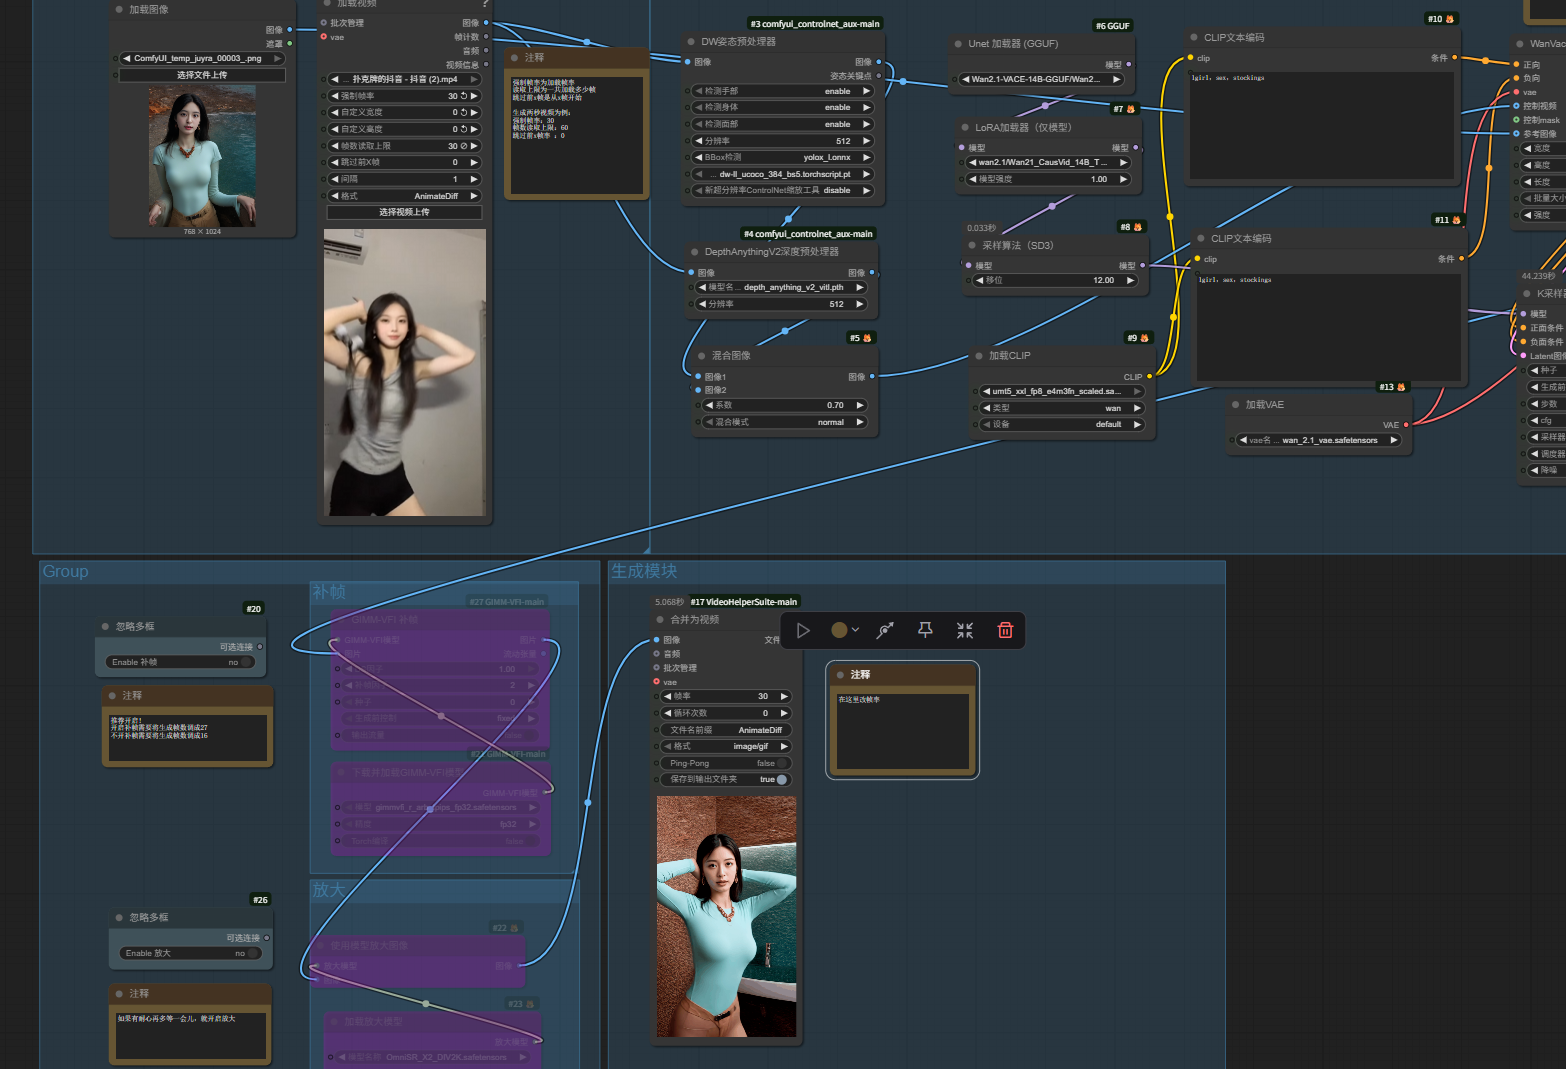Screen dimensions: 1566x1069
Task: Click collapse dot on DW姿态预处理器 node
Action: [690, 42]
